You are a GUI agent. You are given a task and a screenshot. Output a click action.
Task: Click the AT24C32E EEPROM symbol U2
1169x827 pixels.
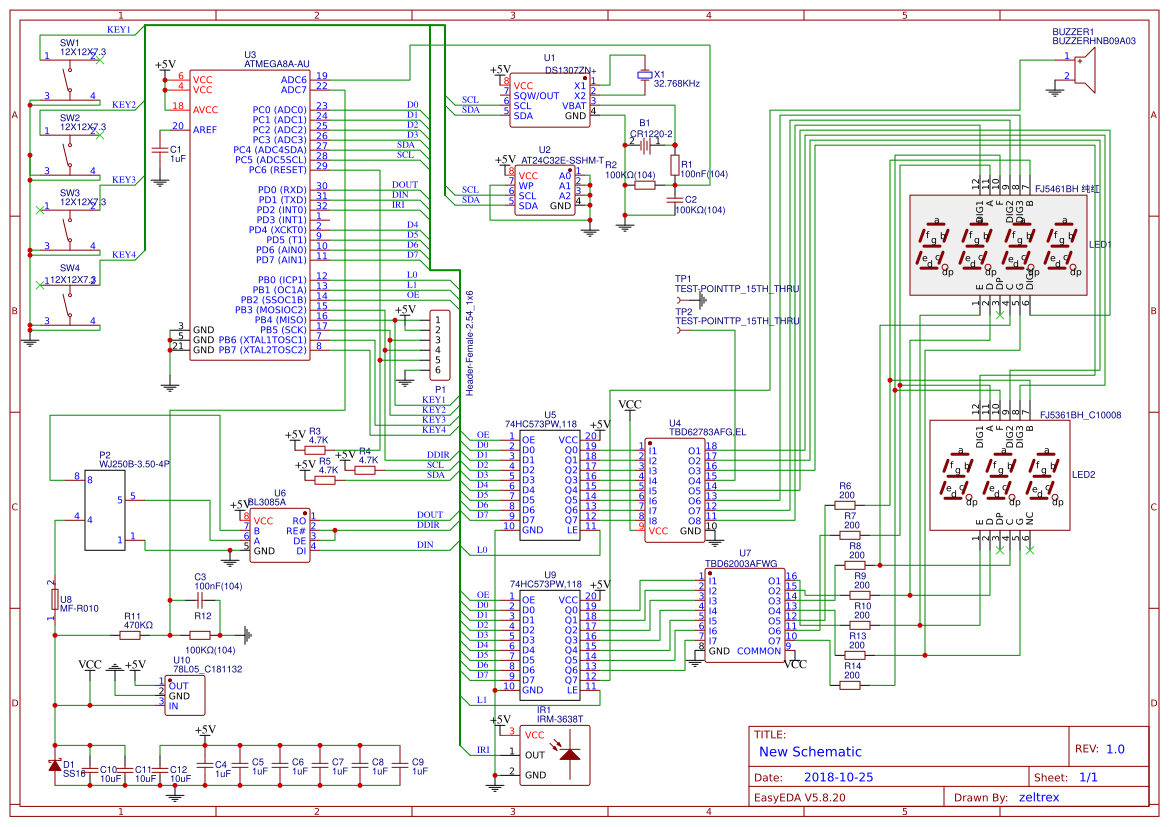tap(545, 190)
